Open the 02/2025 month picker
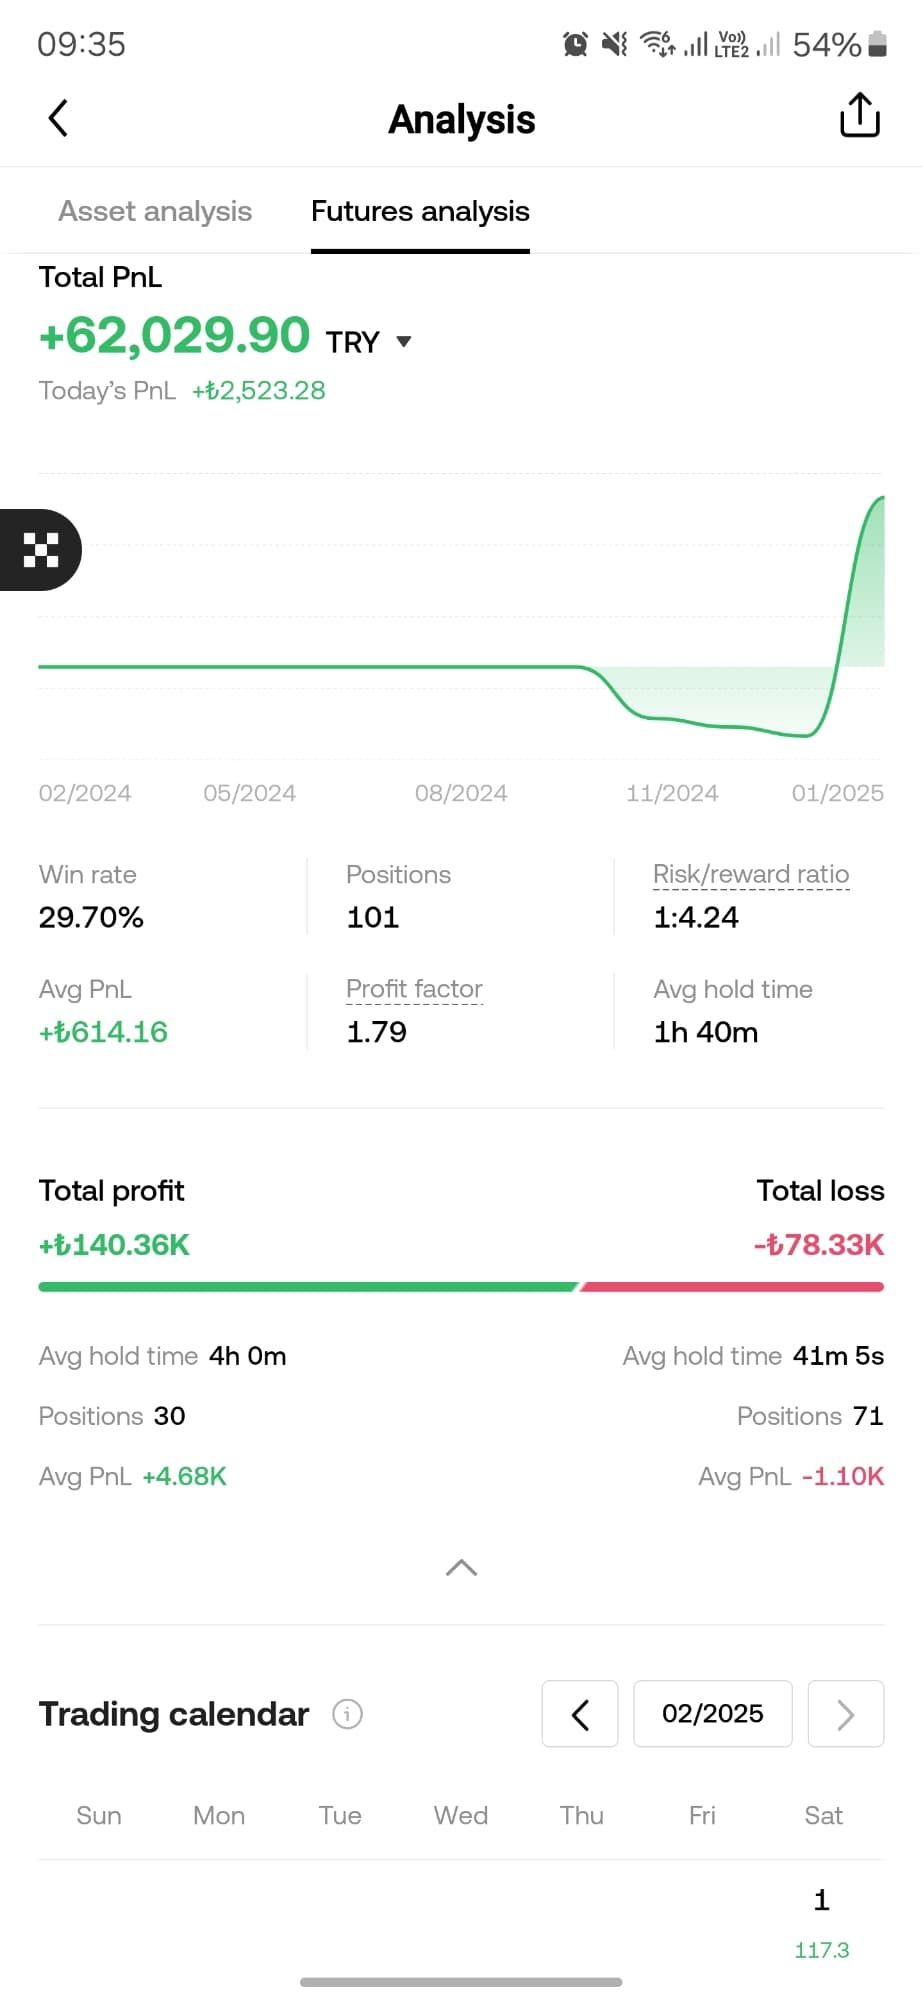The width and height of the screenshot is (923, 2000). 712,1714
